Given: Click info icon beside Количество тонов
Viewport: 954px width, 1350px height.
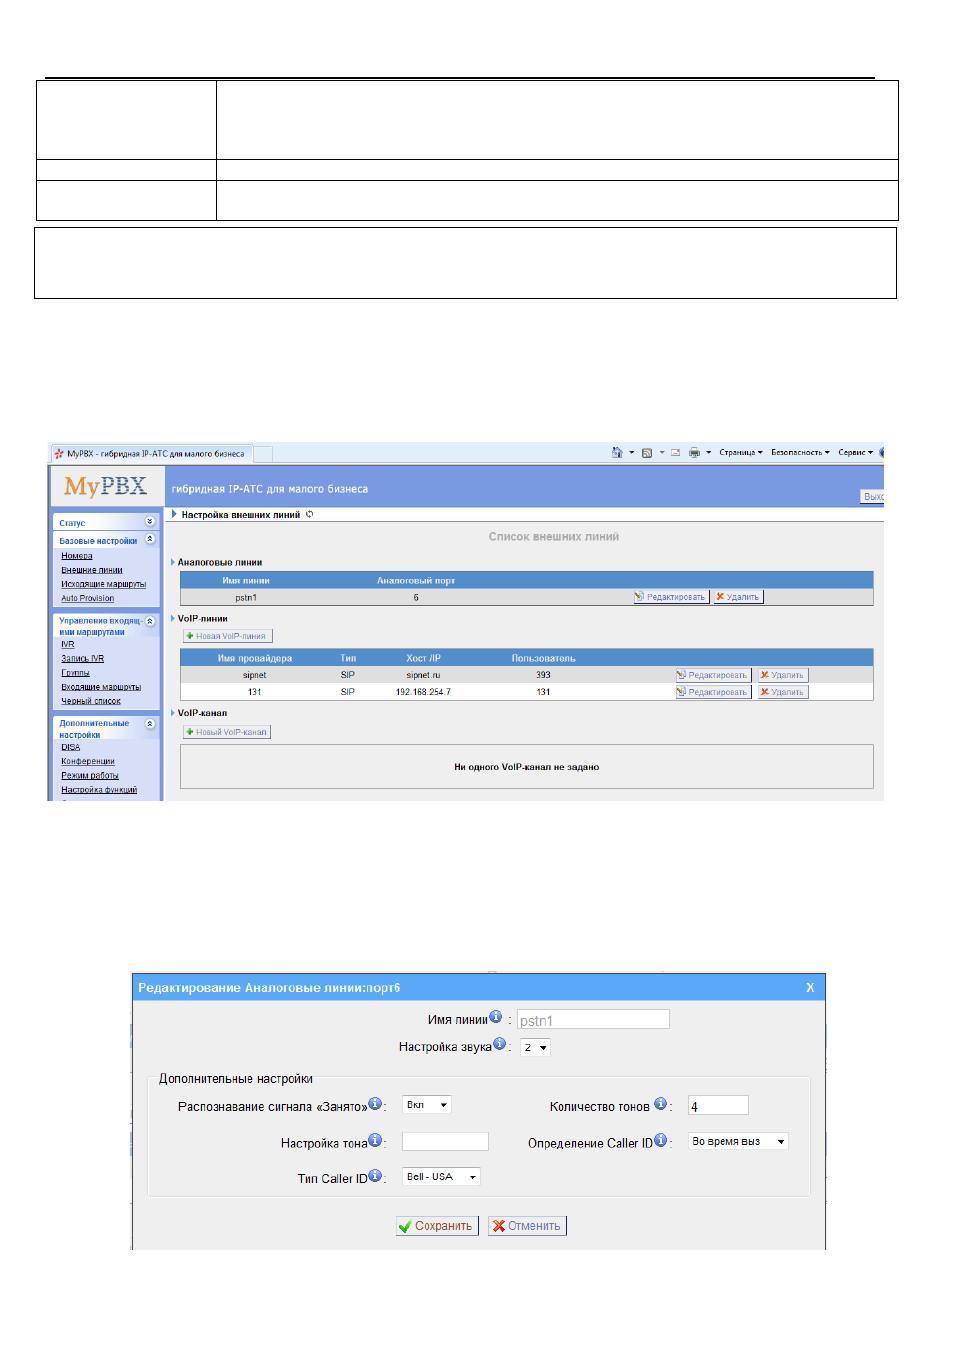Looking at the screenshot, I should coord(660,1104).
